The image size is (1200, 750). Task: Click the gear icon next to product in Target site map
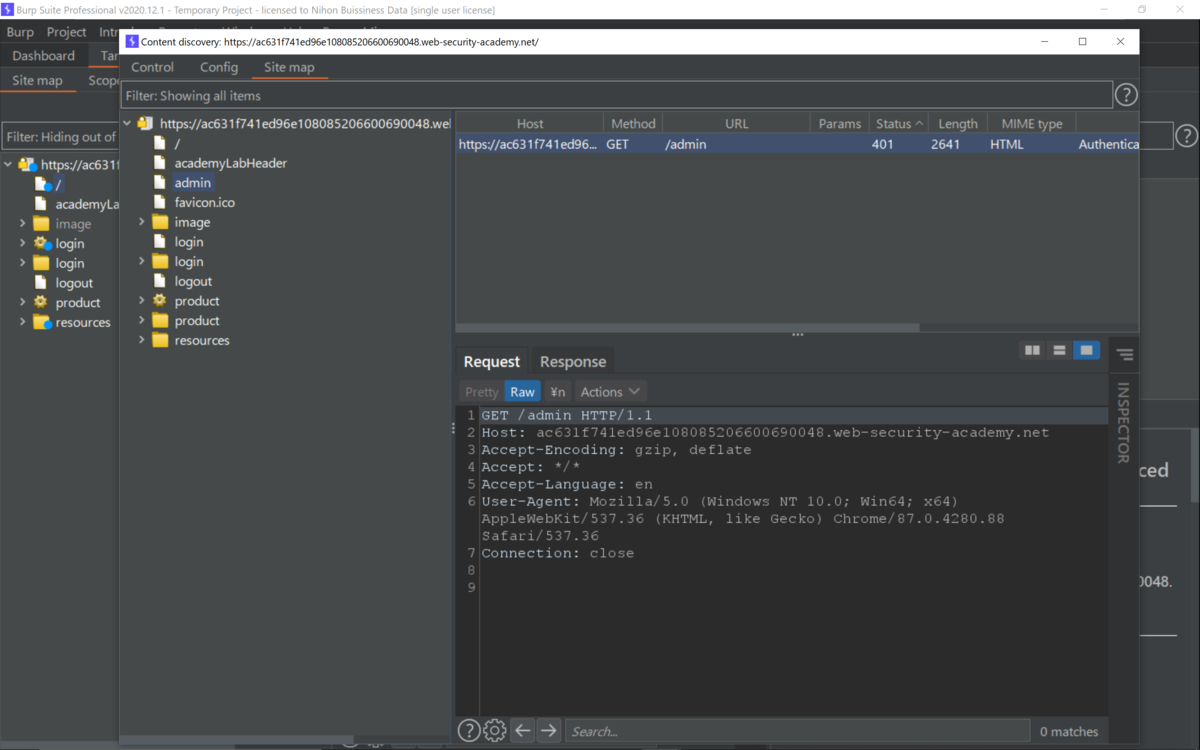[x=41, y=302]
